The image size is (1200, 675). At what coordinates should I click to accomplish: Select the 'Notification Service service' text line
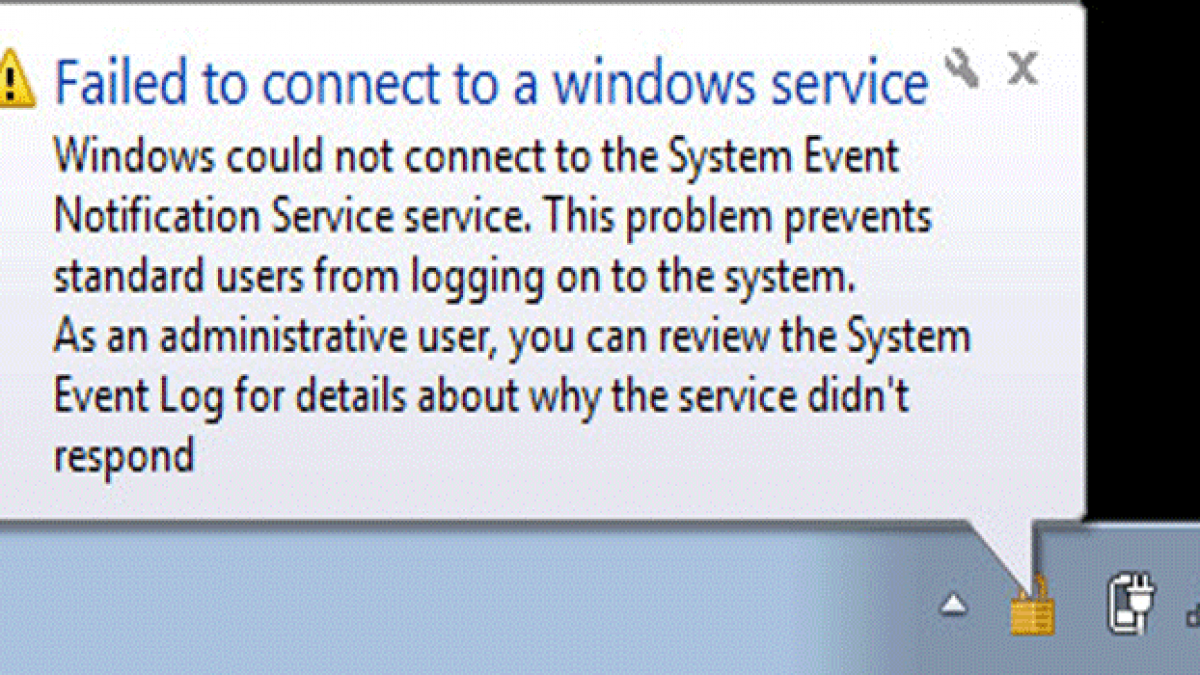(492, 218)
